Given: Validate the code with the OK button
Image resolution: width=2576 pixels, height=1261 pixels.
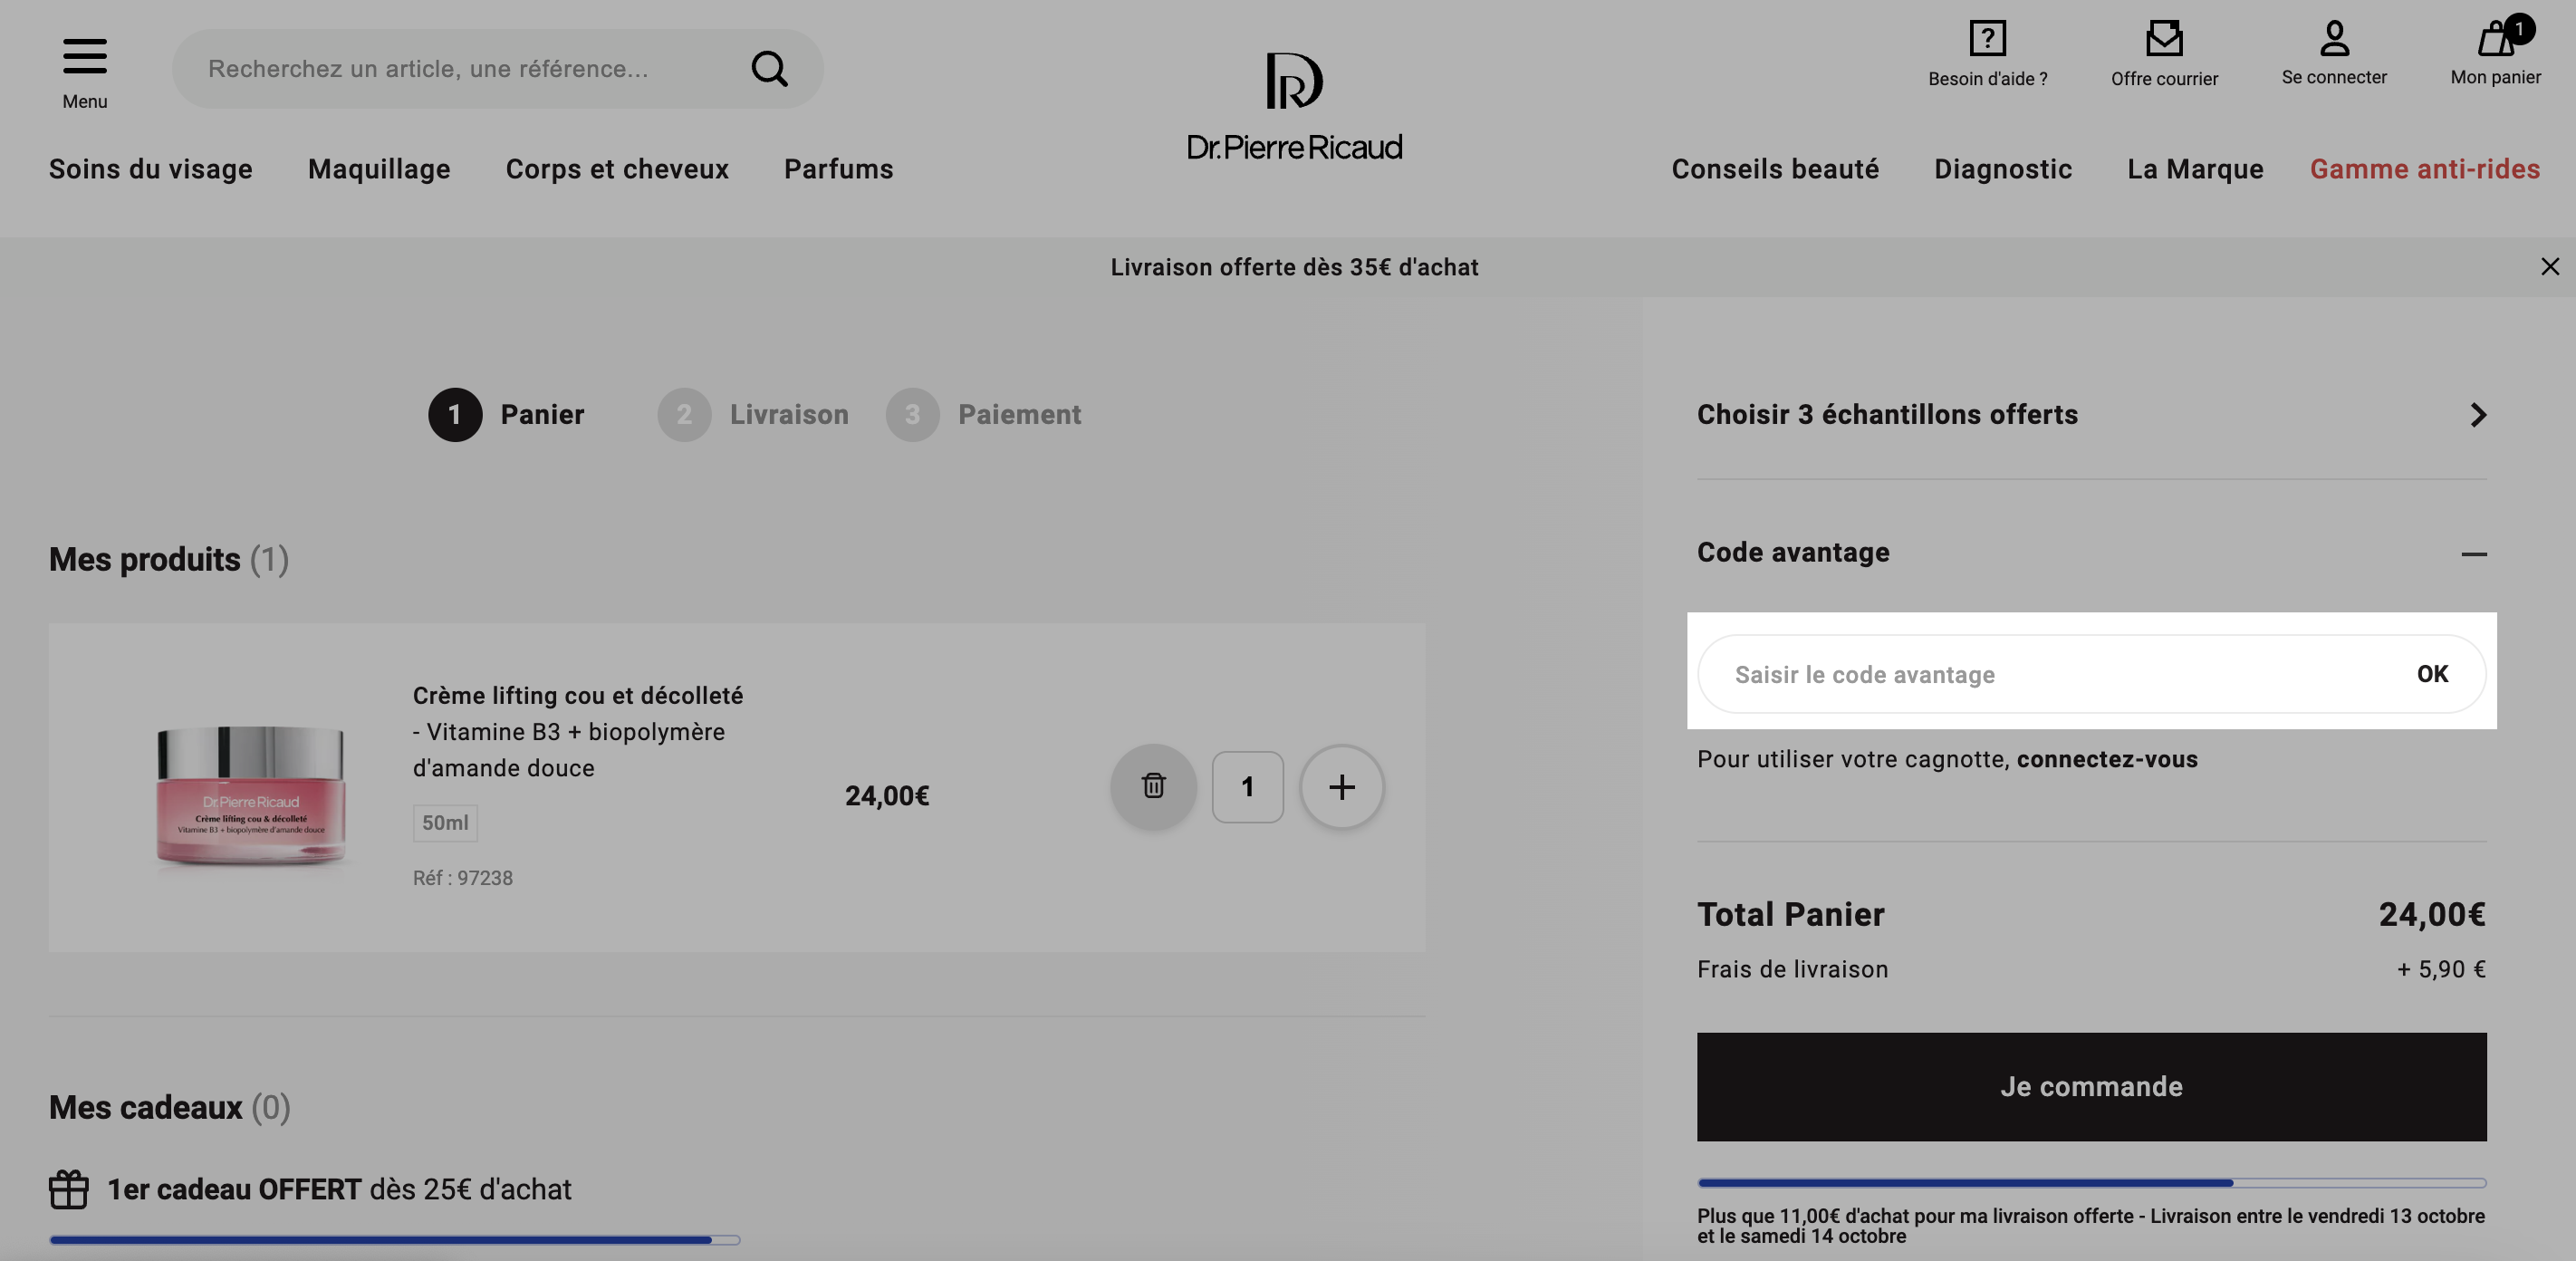Looking at the screenshot, I should click(2432, 674).
